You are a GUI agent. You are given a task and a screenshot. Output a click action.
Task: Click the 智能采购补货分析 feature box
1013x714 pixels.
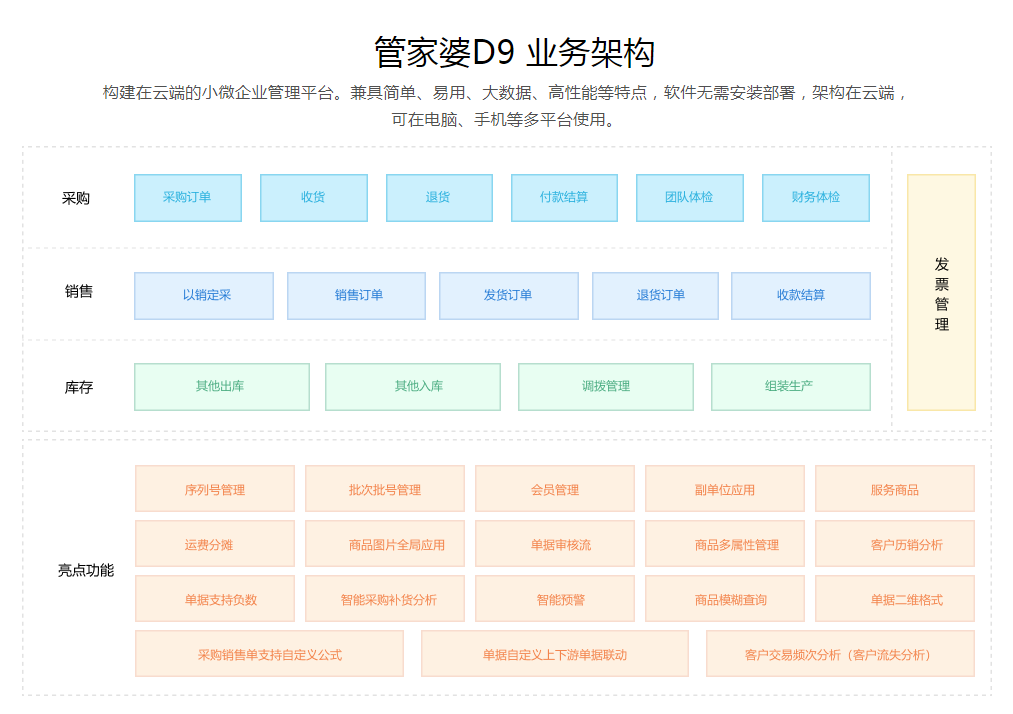coord(385,598)
